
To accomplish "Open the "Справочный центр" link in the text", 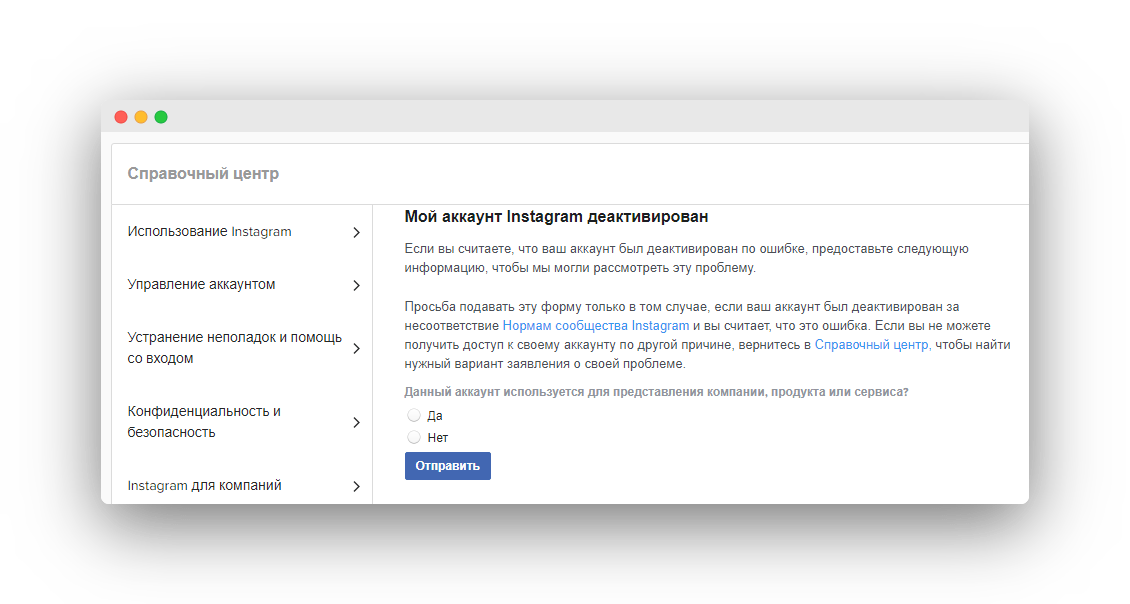I will 872,345.
